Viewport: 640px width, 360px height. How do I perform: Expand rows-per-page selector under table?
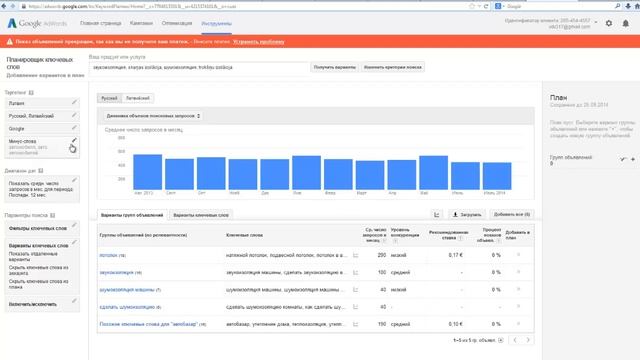501,340
